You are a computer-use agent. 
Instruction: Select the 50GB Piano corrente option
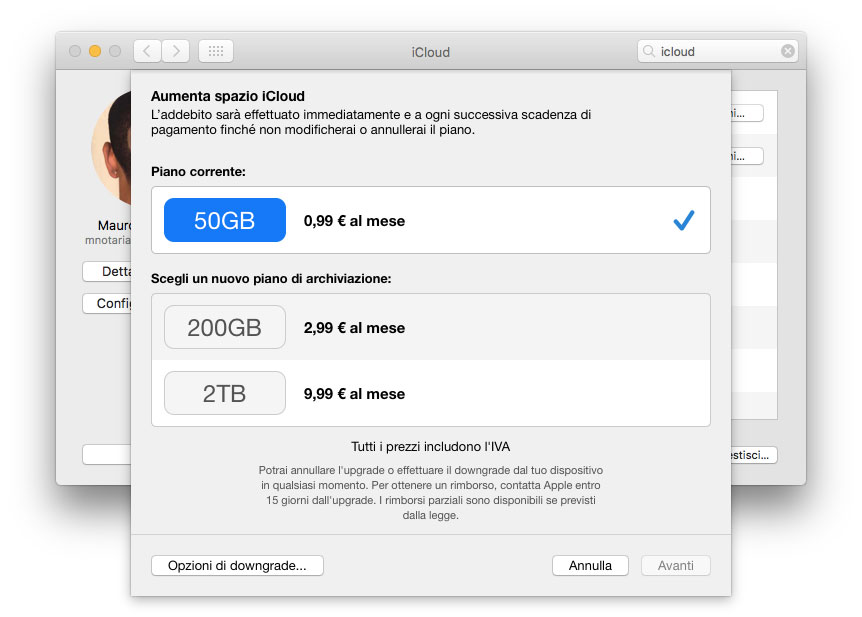coord(224,220)
